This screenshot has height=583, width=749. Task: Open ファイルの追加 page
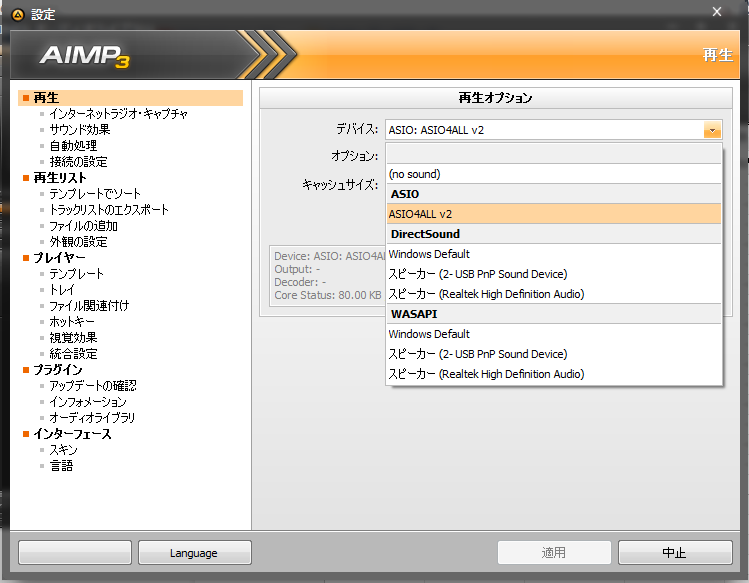(x=83, y=226)
